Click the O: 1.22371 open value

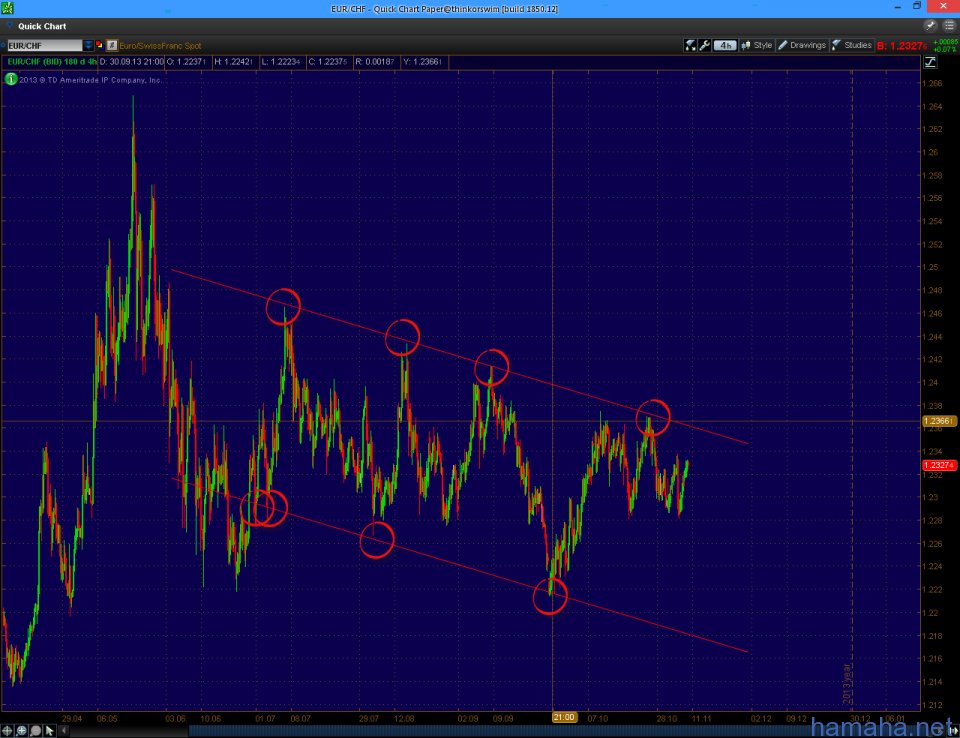pyautogui.click(x=187, y=62)
